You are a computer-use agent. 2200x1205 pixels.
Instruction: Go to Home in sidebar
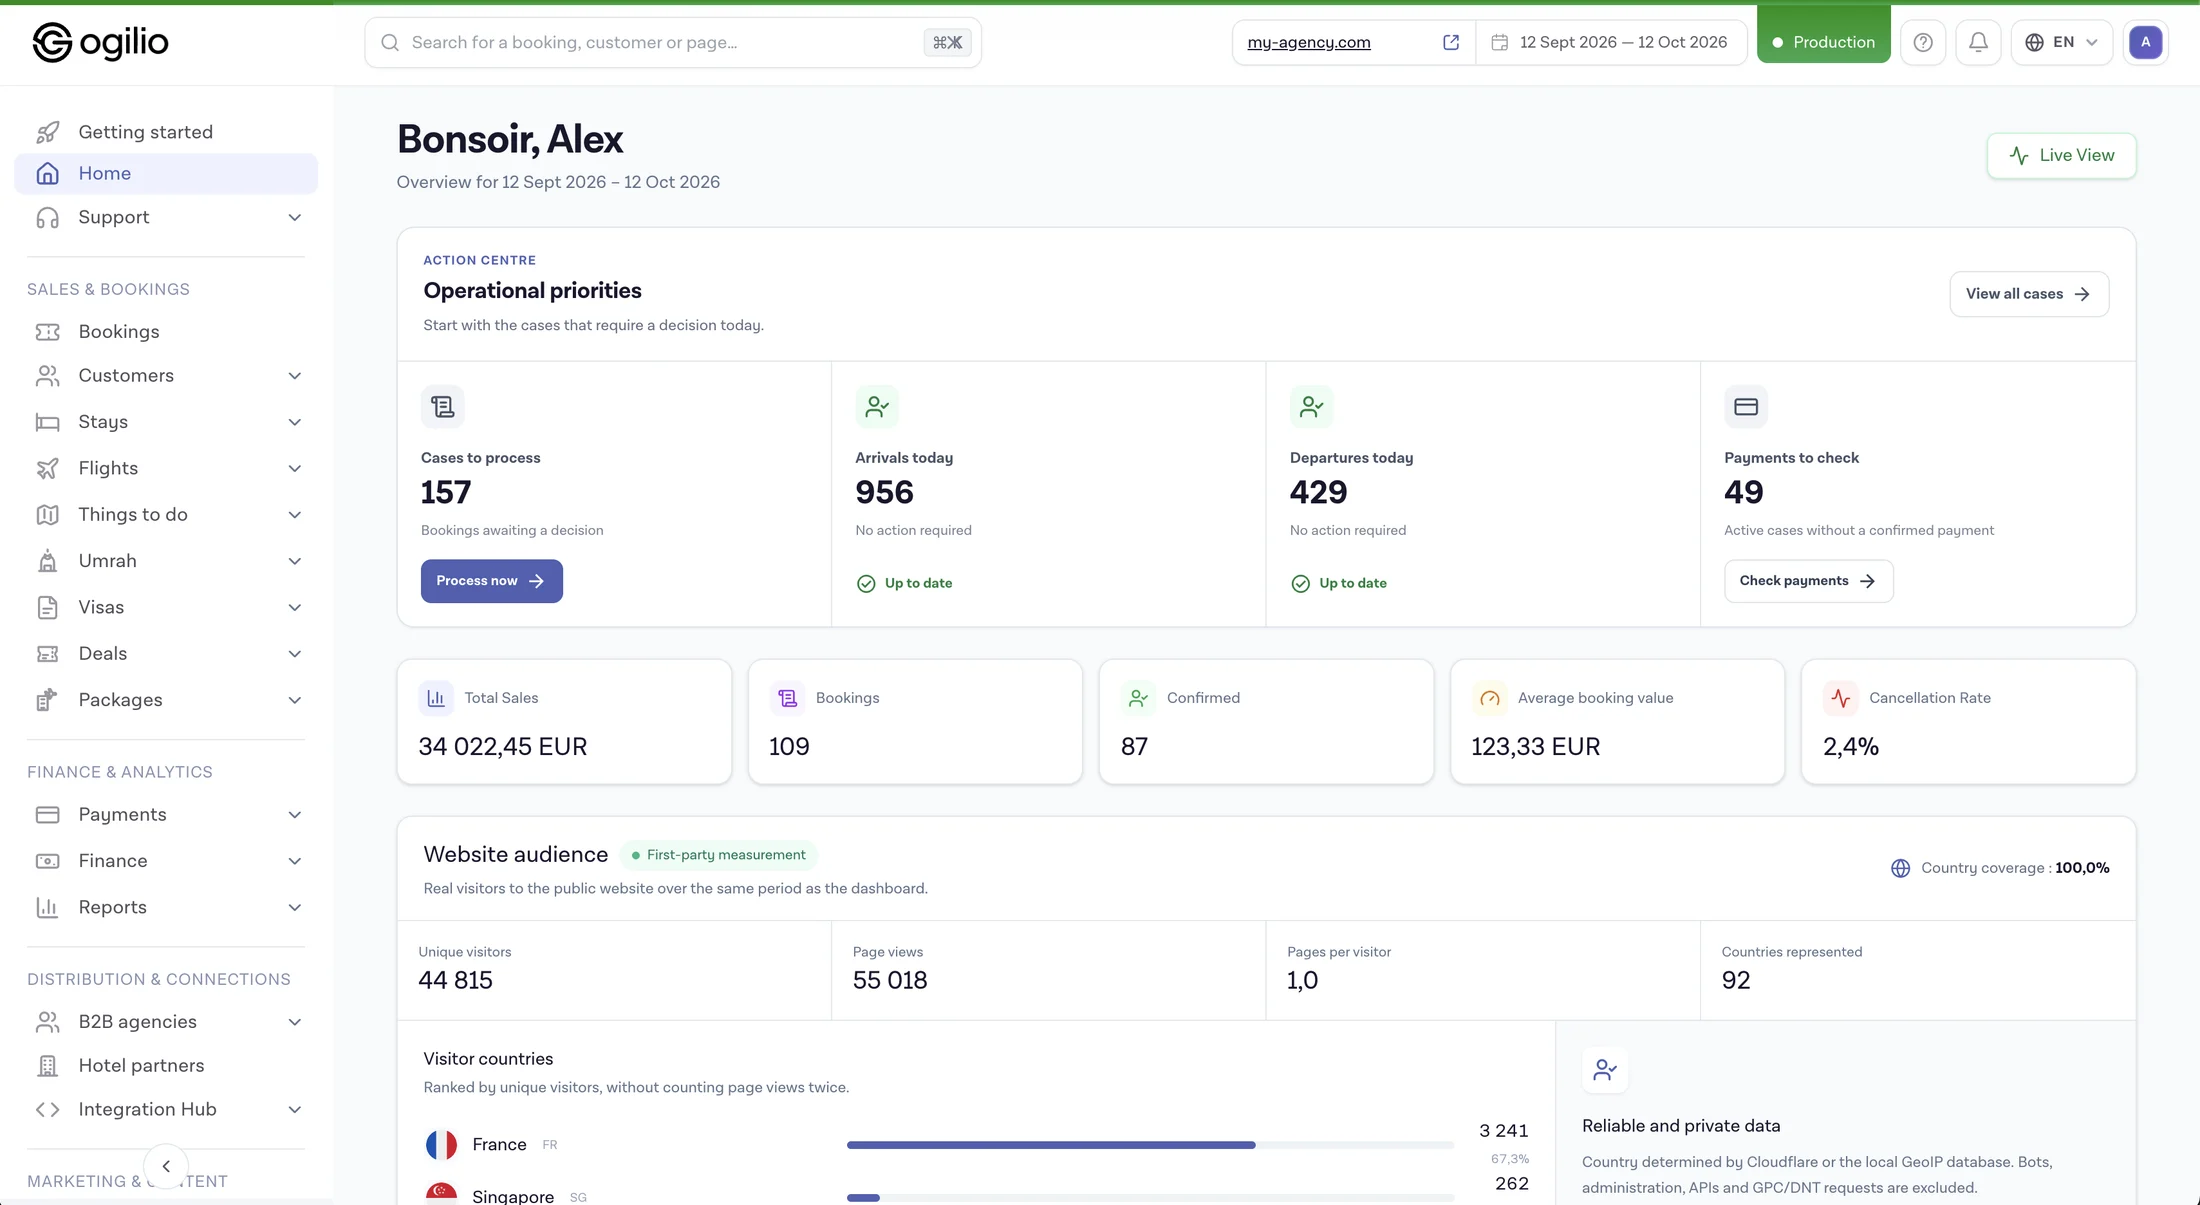[166, 173]
